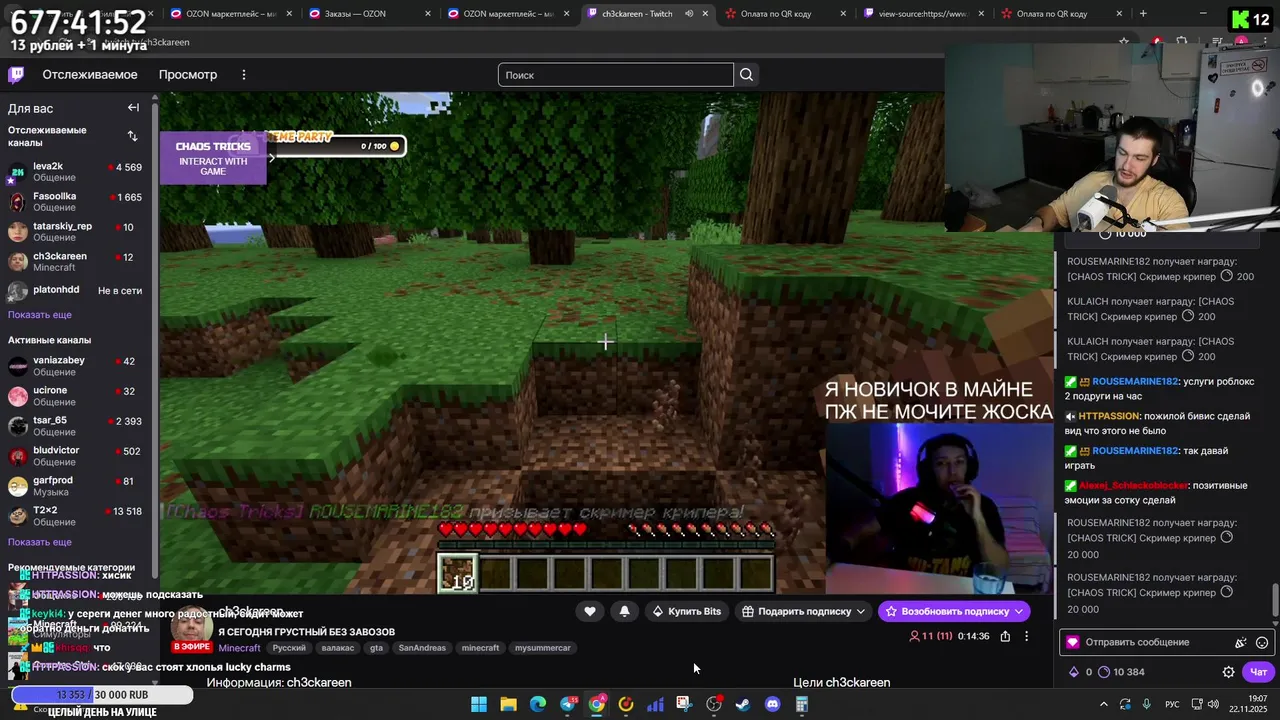The height and width of the screenshot is (720, 1280).
Task: Toggle notifications with the bell icon
Action: pos(624,611)
